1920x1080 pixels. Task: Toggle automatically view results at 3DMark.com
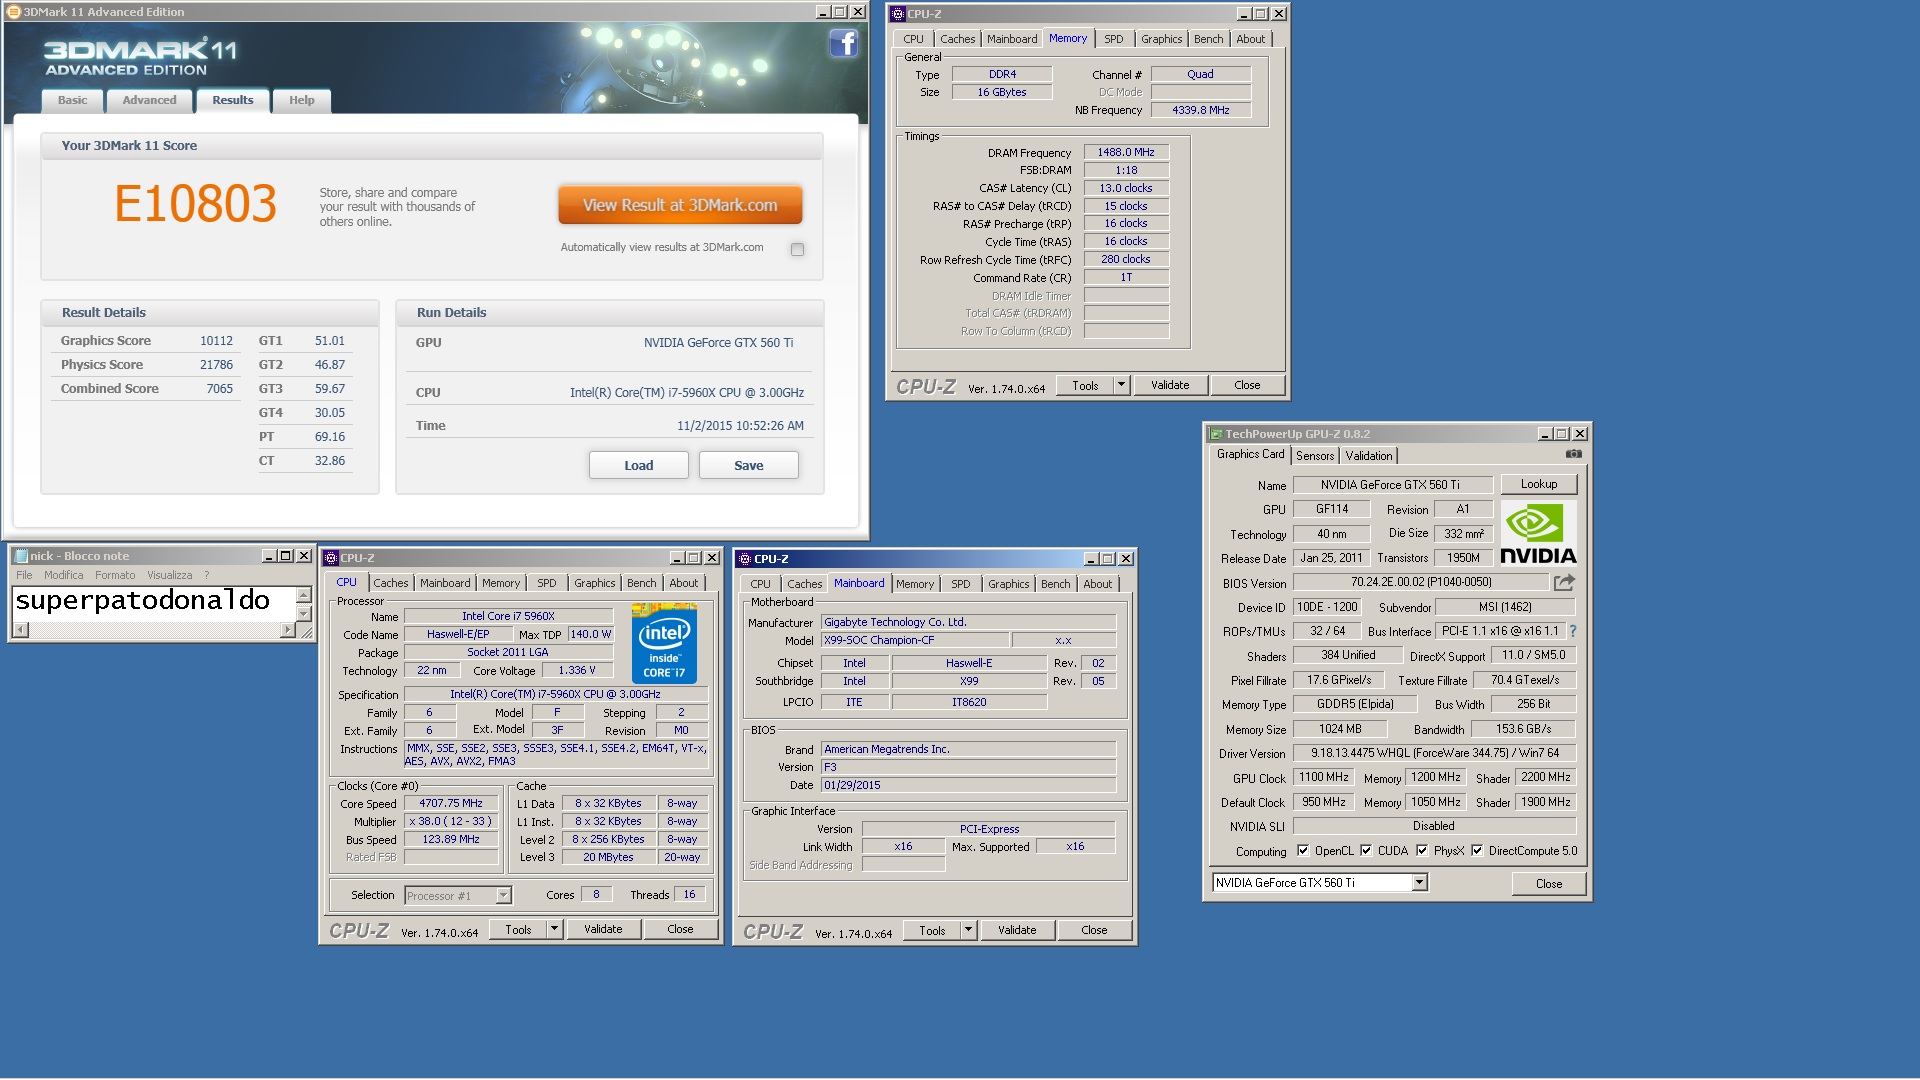point(797,249)
